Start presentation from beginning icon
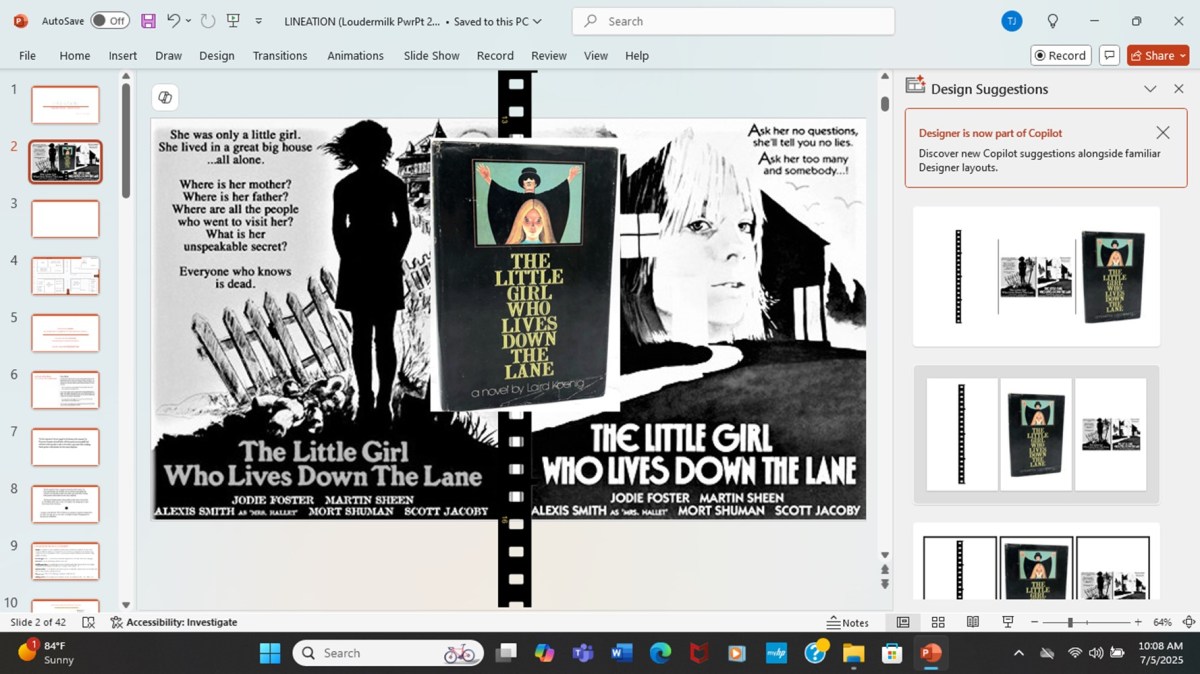The height and width of the screenshot is (674, 1200). 234,21
